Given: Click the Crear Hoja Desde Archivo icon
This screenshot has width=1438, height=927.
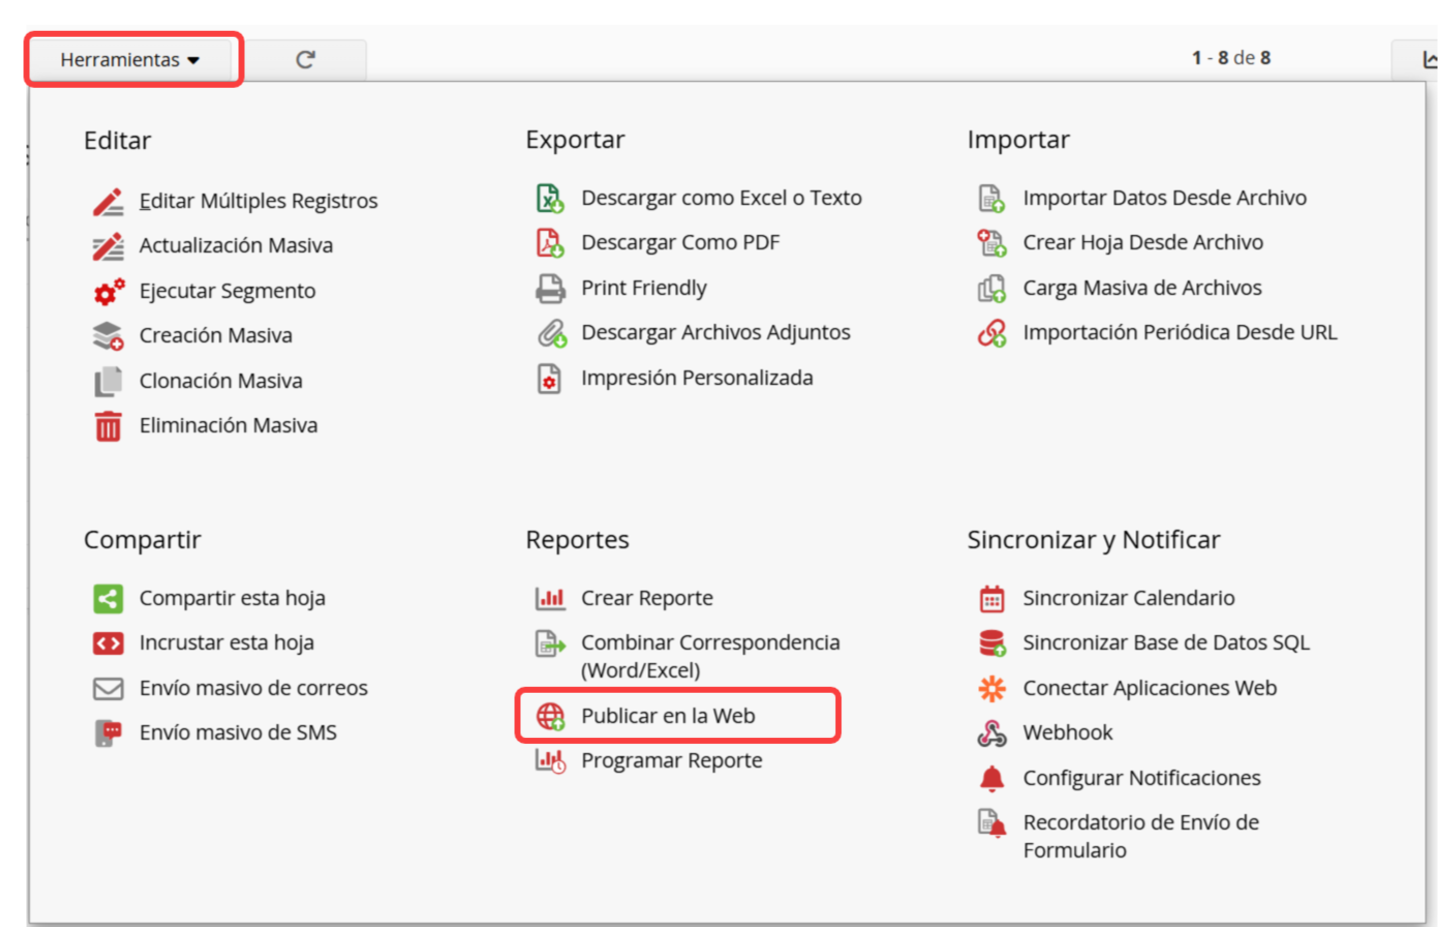Looking at the screenshot, I should [991, 243].
